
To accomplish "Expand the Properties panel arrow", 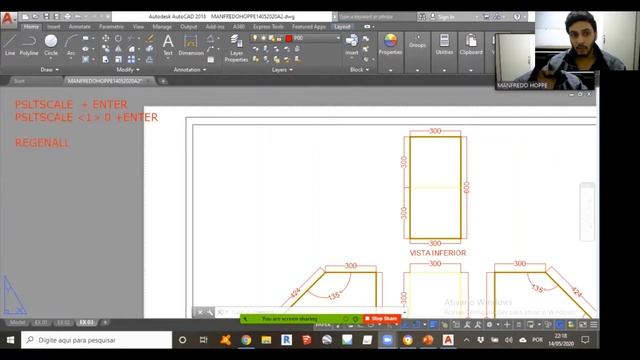I will (390, 70).
